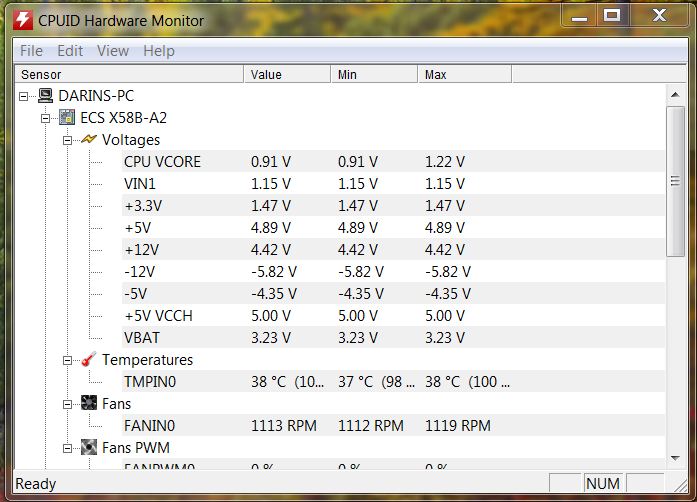The image size is (697, 502).
Task: Click the 1119 RPM max value
Action: tap(458, 426)
